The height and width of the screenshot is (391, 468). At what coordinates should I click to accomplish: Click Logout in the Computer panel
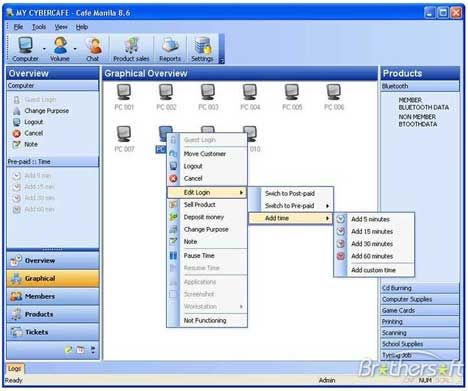(33, 122)
